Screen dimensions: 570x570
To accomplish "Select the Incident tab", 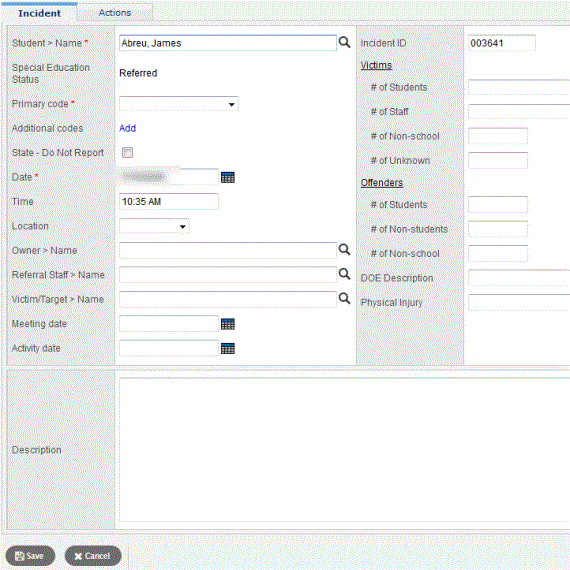I will [x=39, y=13].
